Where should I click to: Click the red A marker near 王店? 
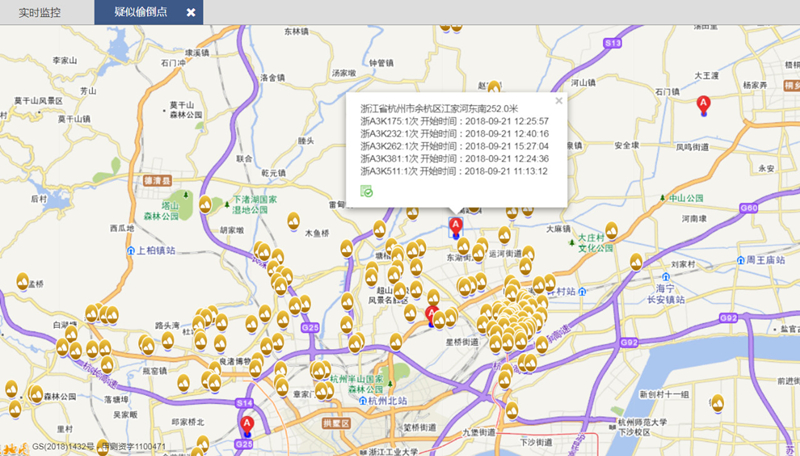703,103
